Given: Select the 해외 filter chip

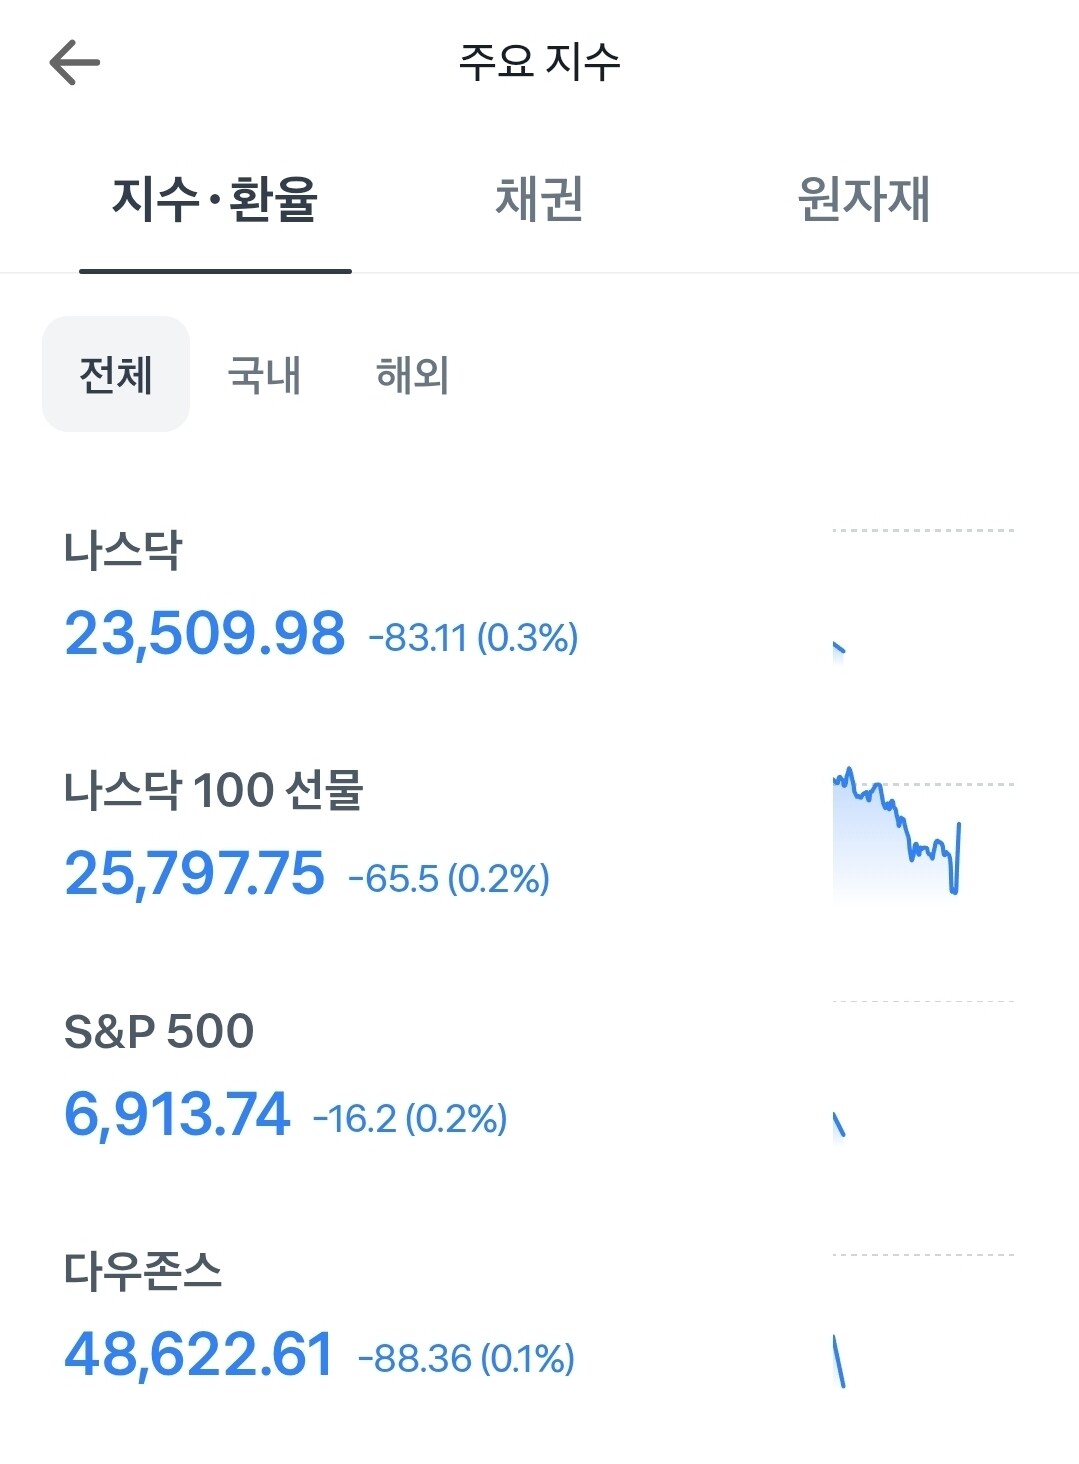Looking at the screenshot, I should click(412, 375).
